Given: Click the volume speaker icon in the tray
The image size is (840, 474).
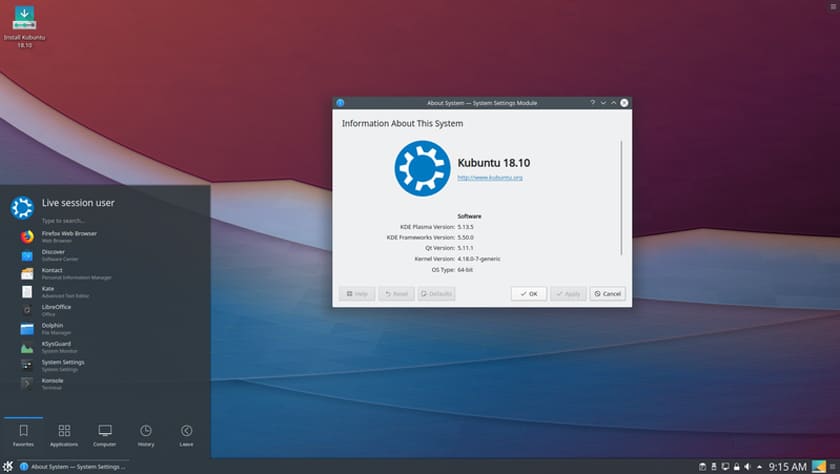Looking at the screenshot, I should (x=747, y=466).
